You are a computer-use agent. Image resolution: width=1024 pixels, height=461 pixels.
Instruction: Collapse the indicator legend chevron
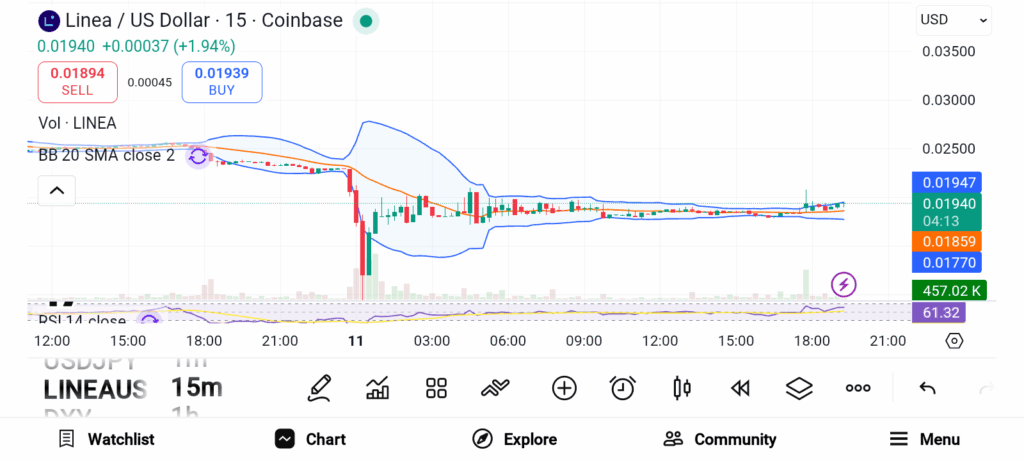click(x=57, y=190)
